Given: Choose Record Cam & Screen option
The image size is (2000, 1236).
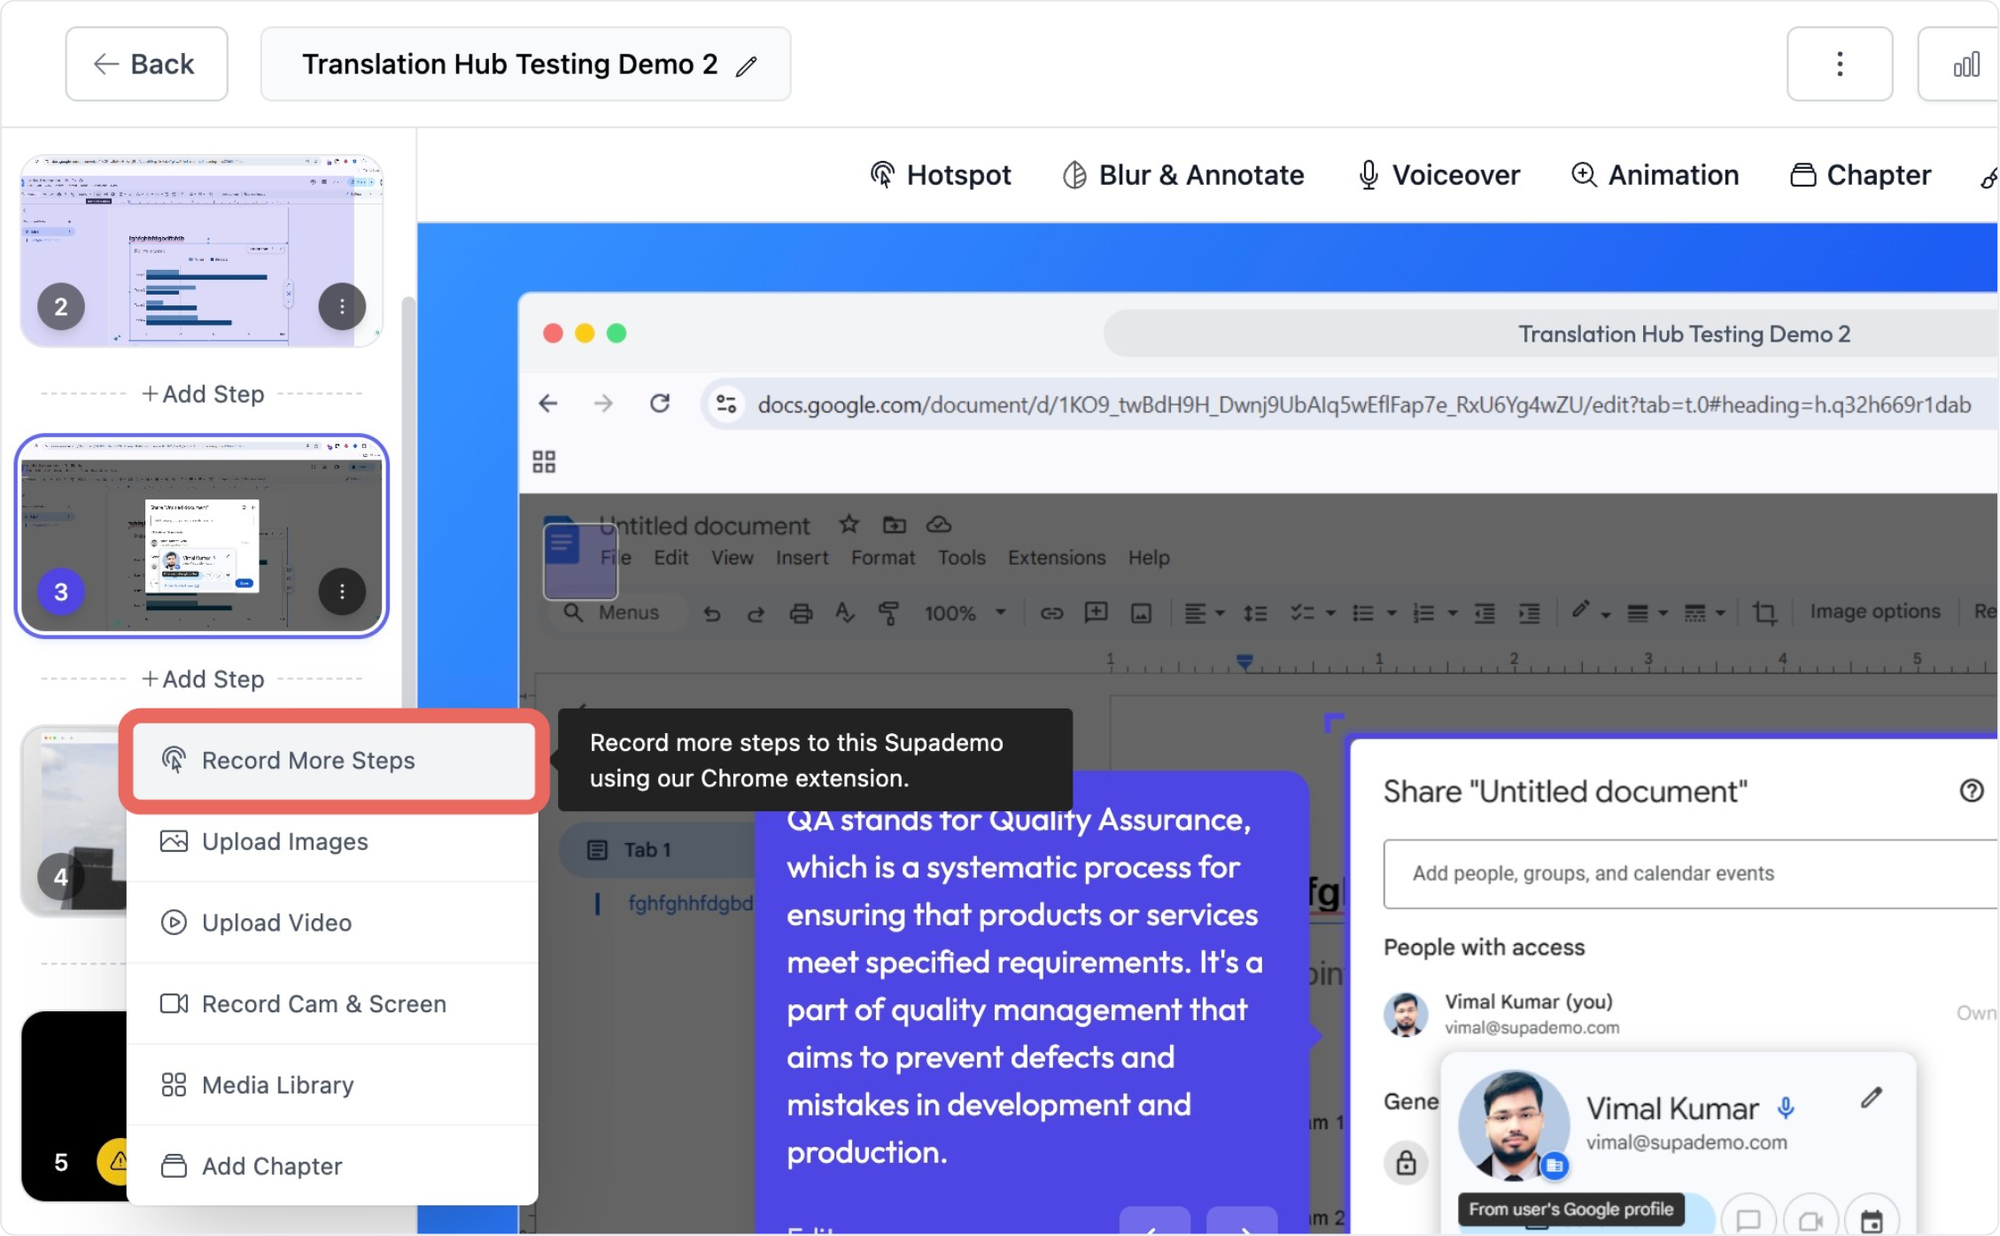Looking at the screenshot, I should pos(333,1003).
